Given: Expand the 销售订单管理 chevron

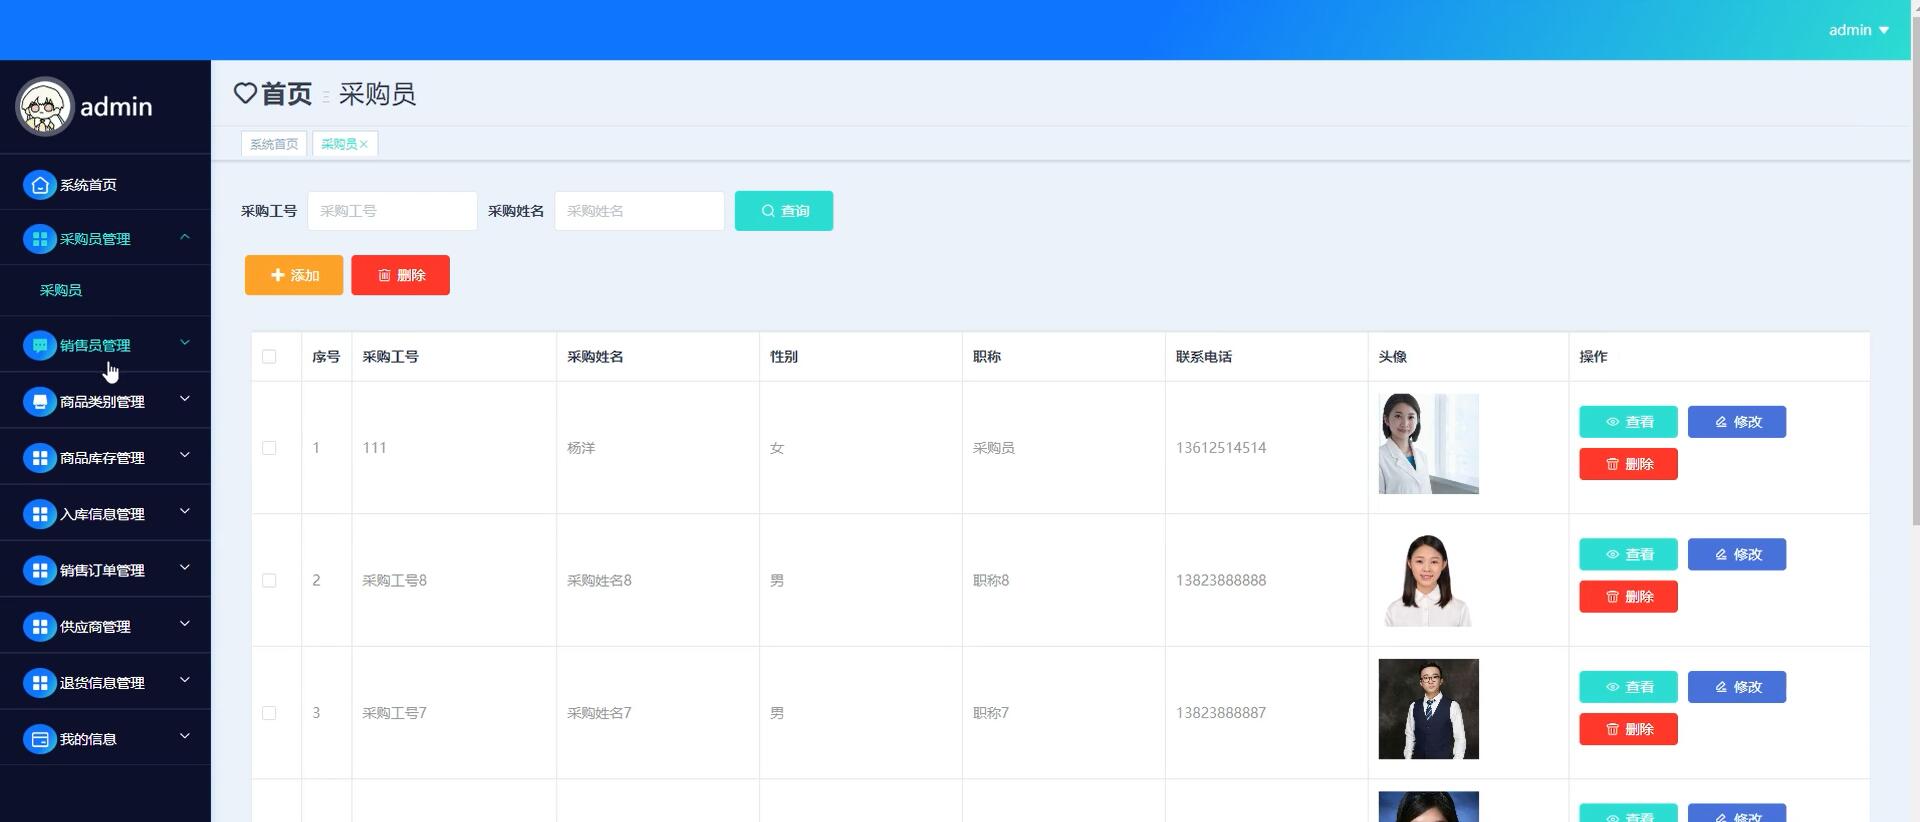Looking at the screenshot, I should point(185,567).
